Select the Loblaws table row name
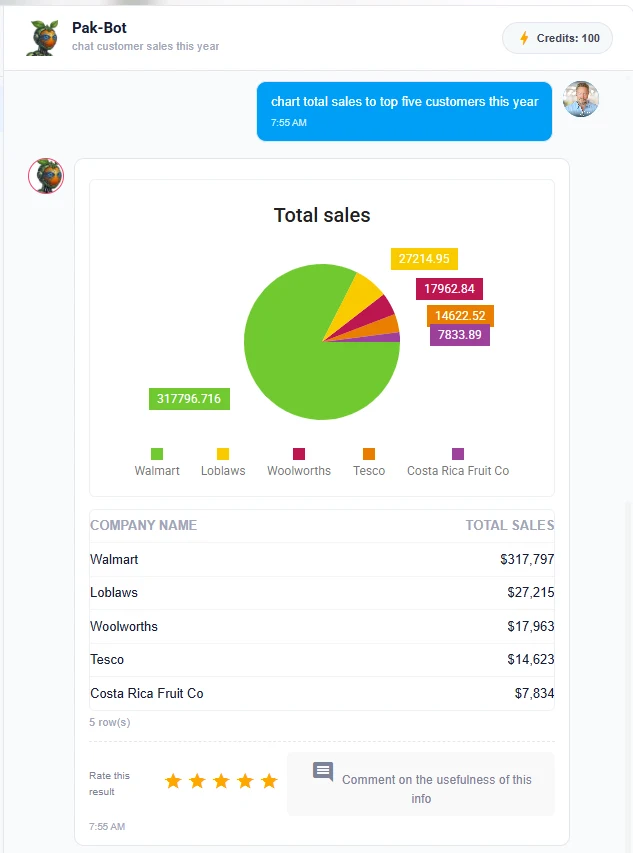 point(114,592)
